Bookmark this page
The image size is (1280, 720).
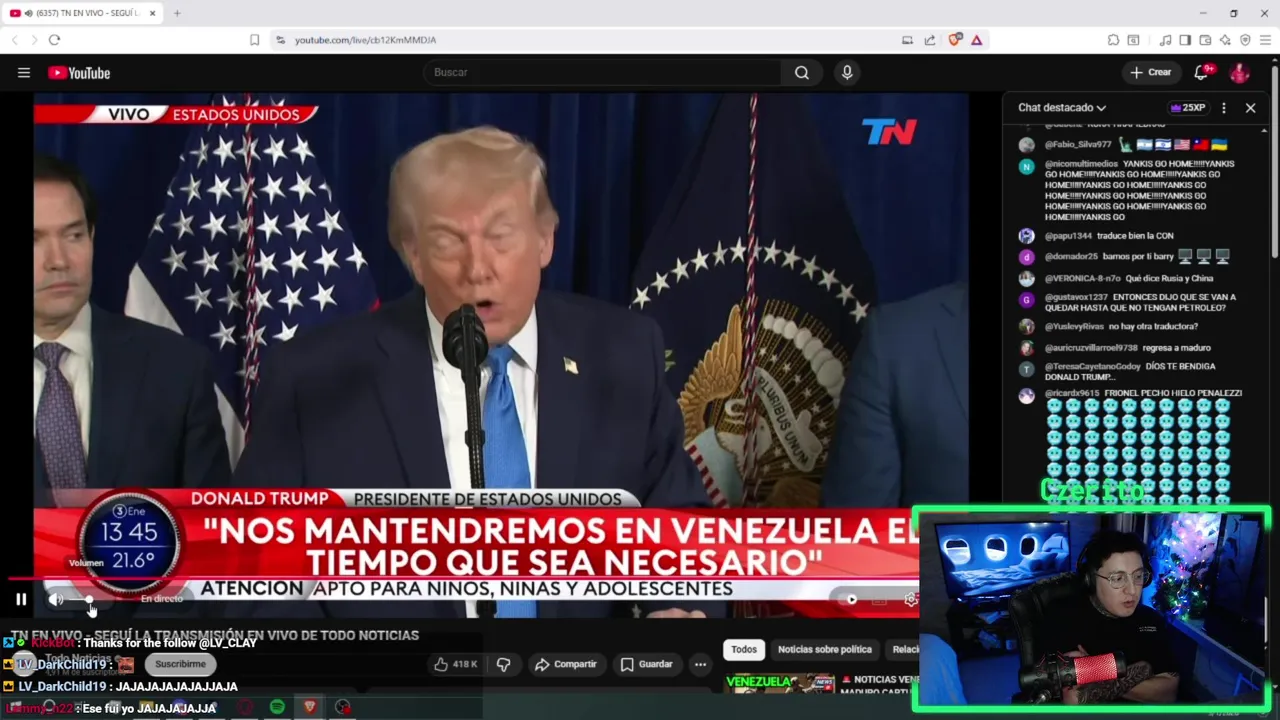tap(254, 40)
